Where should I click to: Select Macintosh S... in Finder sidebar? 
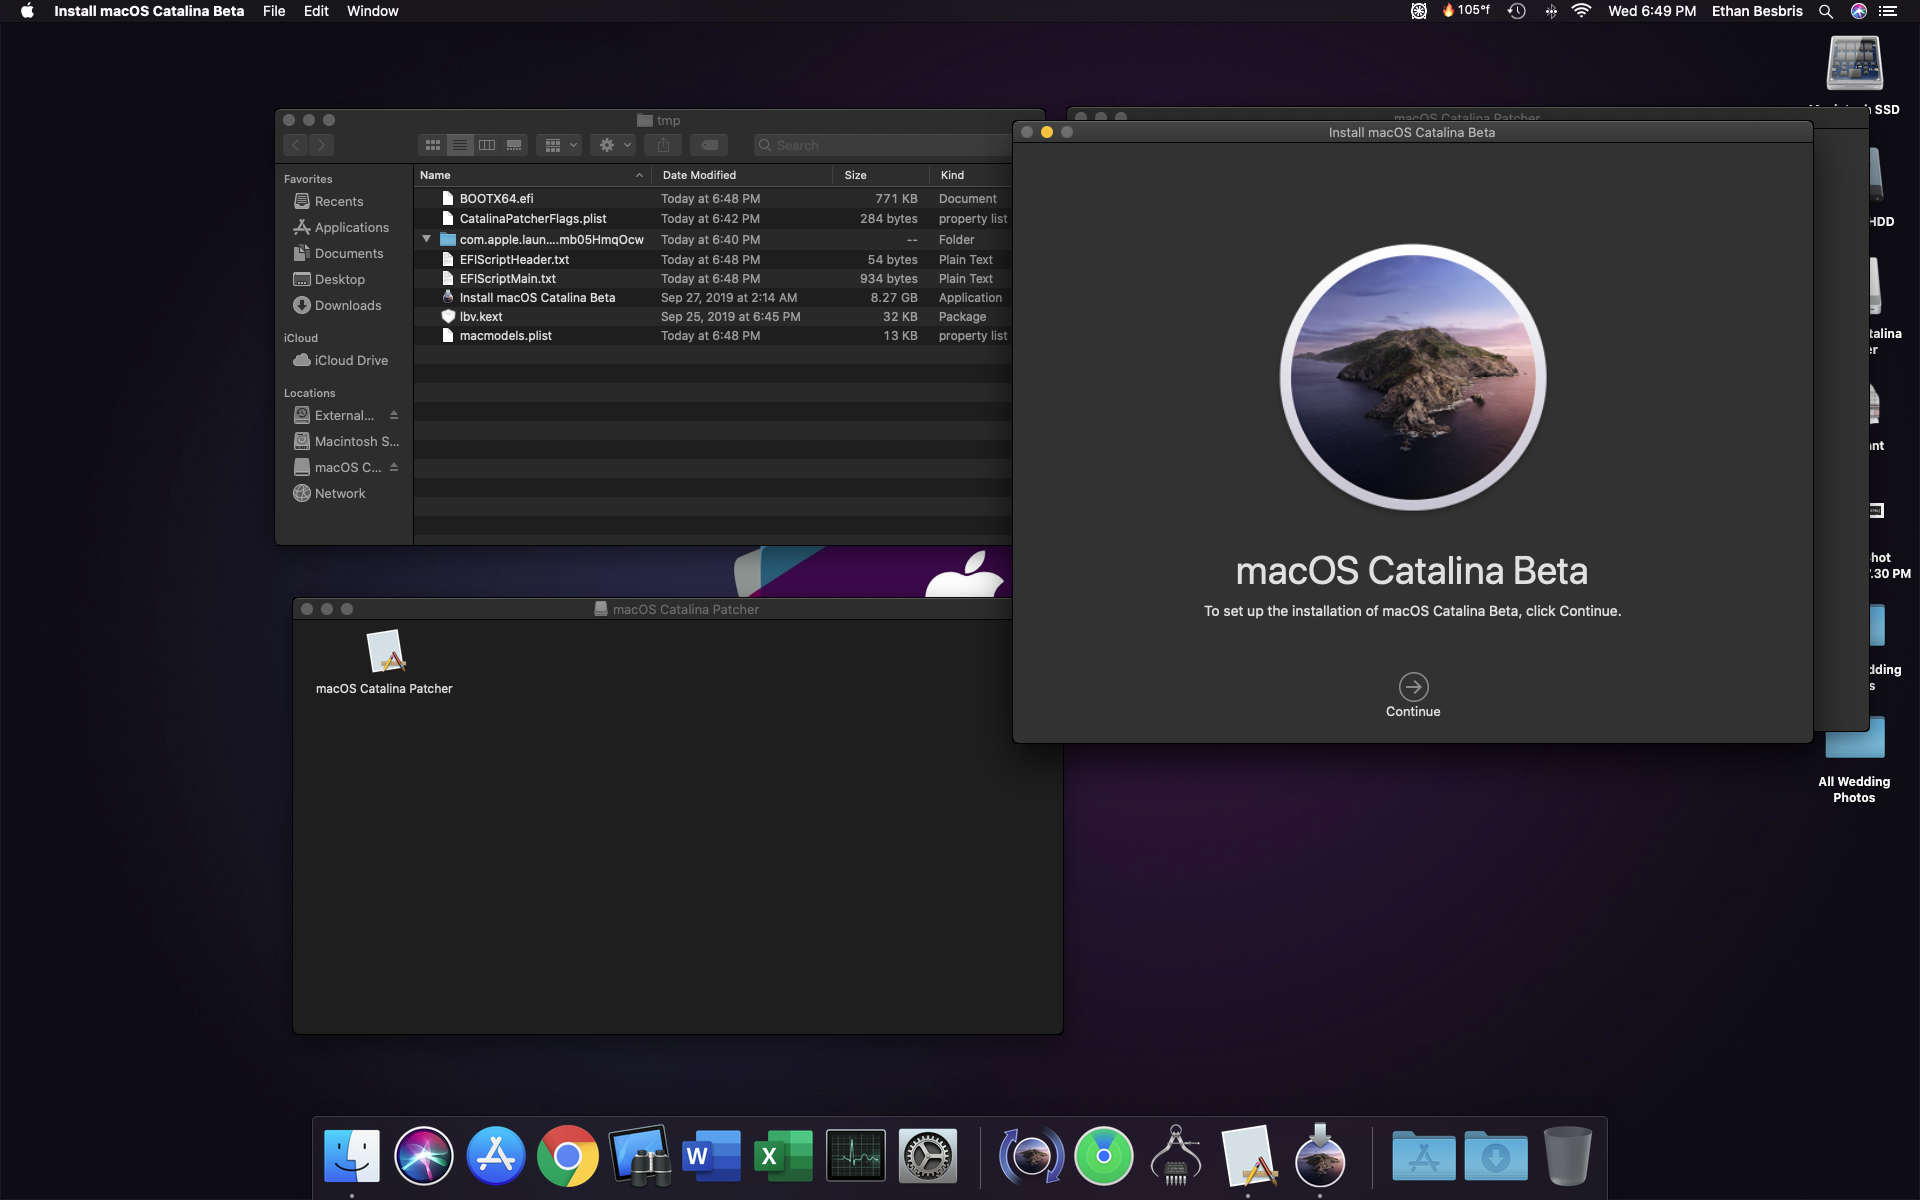(345, 441)
